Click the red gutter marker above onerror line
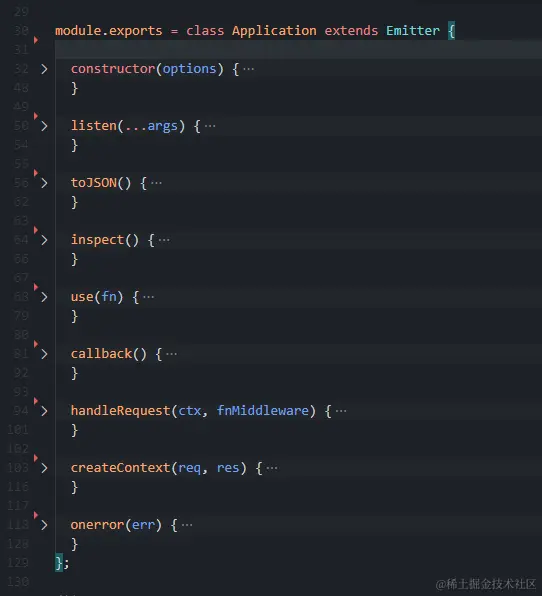This screenshot has width=542, height=596. 36,515
